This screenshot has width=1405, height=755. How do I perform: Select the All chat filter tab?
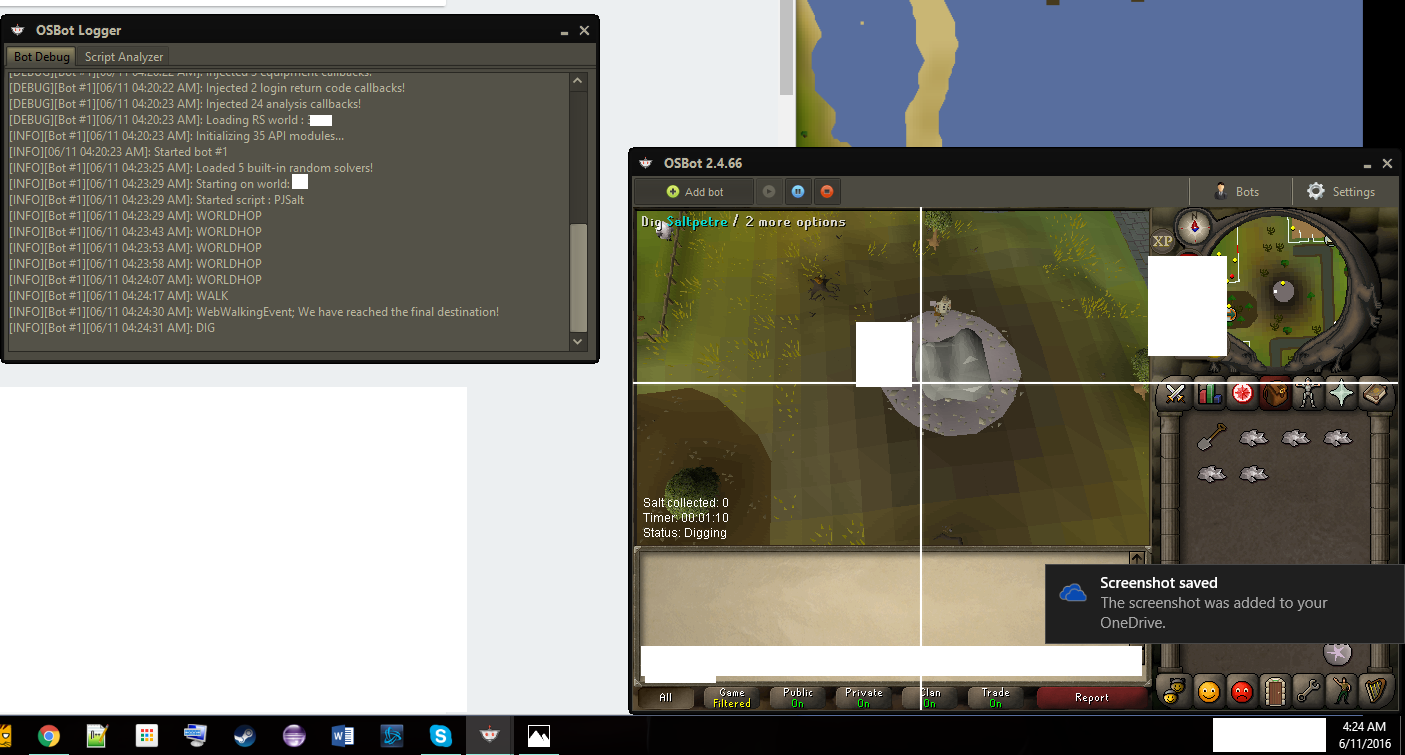(666, 698)
